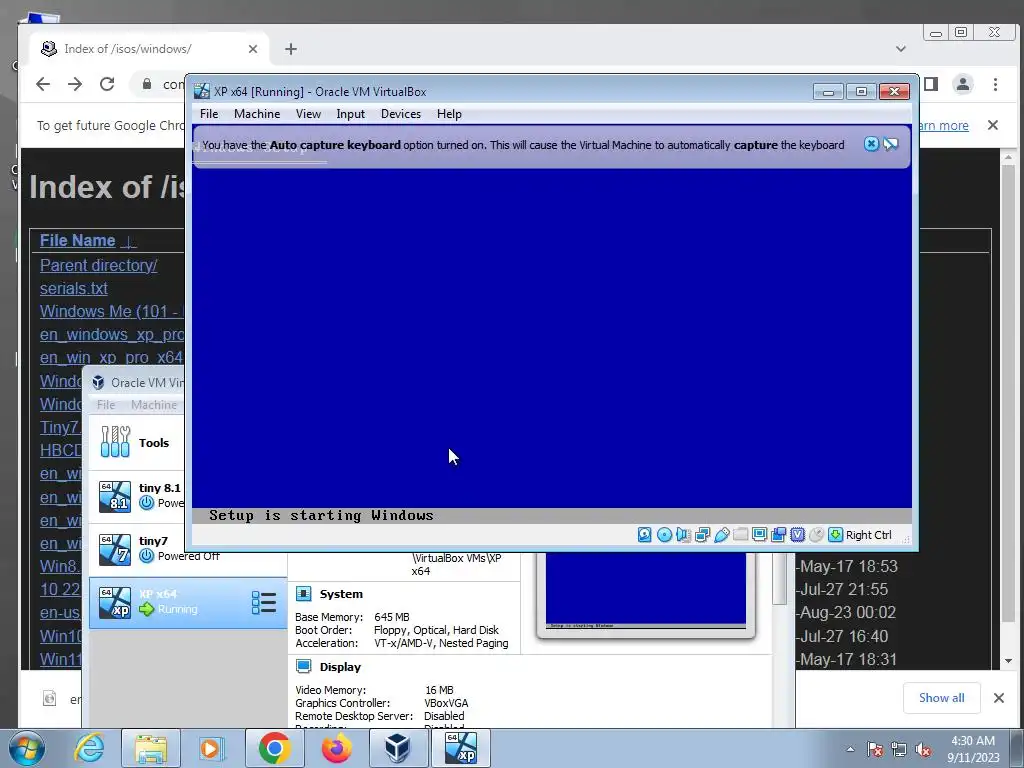Click CPU virtualization 'V' icon in status bar
1024x768 pixels.
click(x=797, y=535)
